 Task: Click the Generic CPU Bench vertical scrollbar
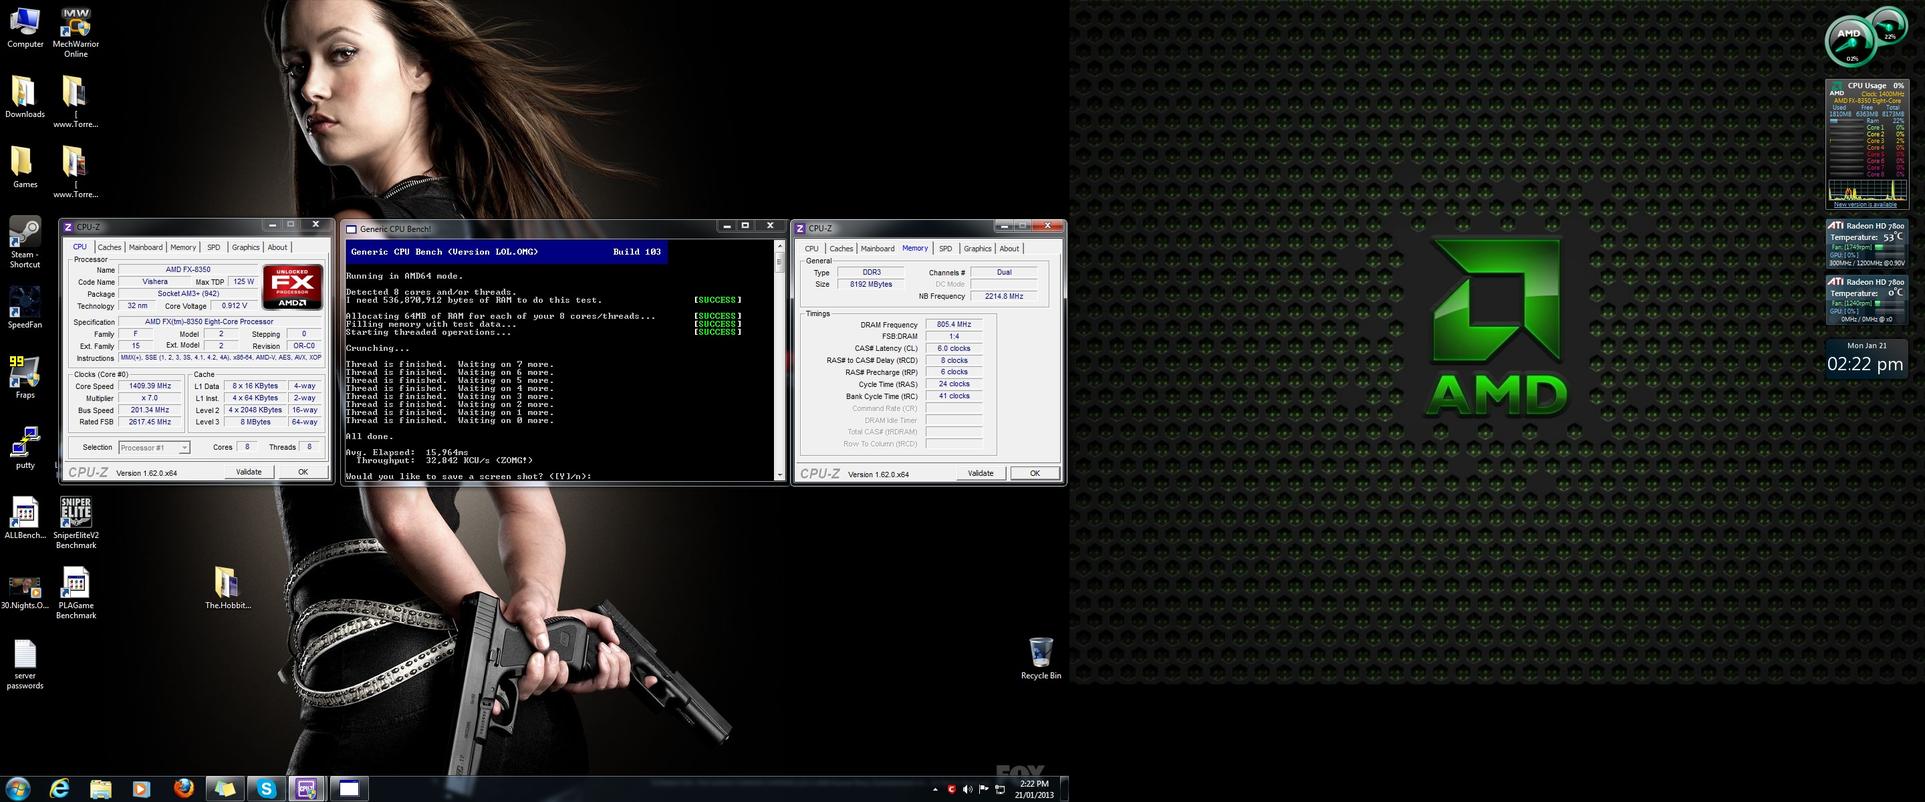click(780, 360)
